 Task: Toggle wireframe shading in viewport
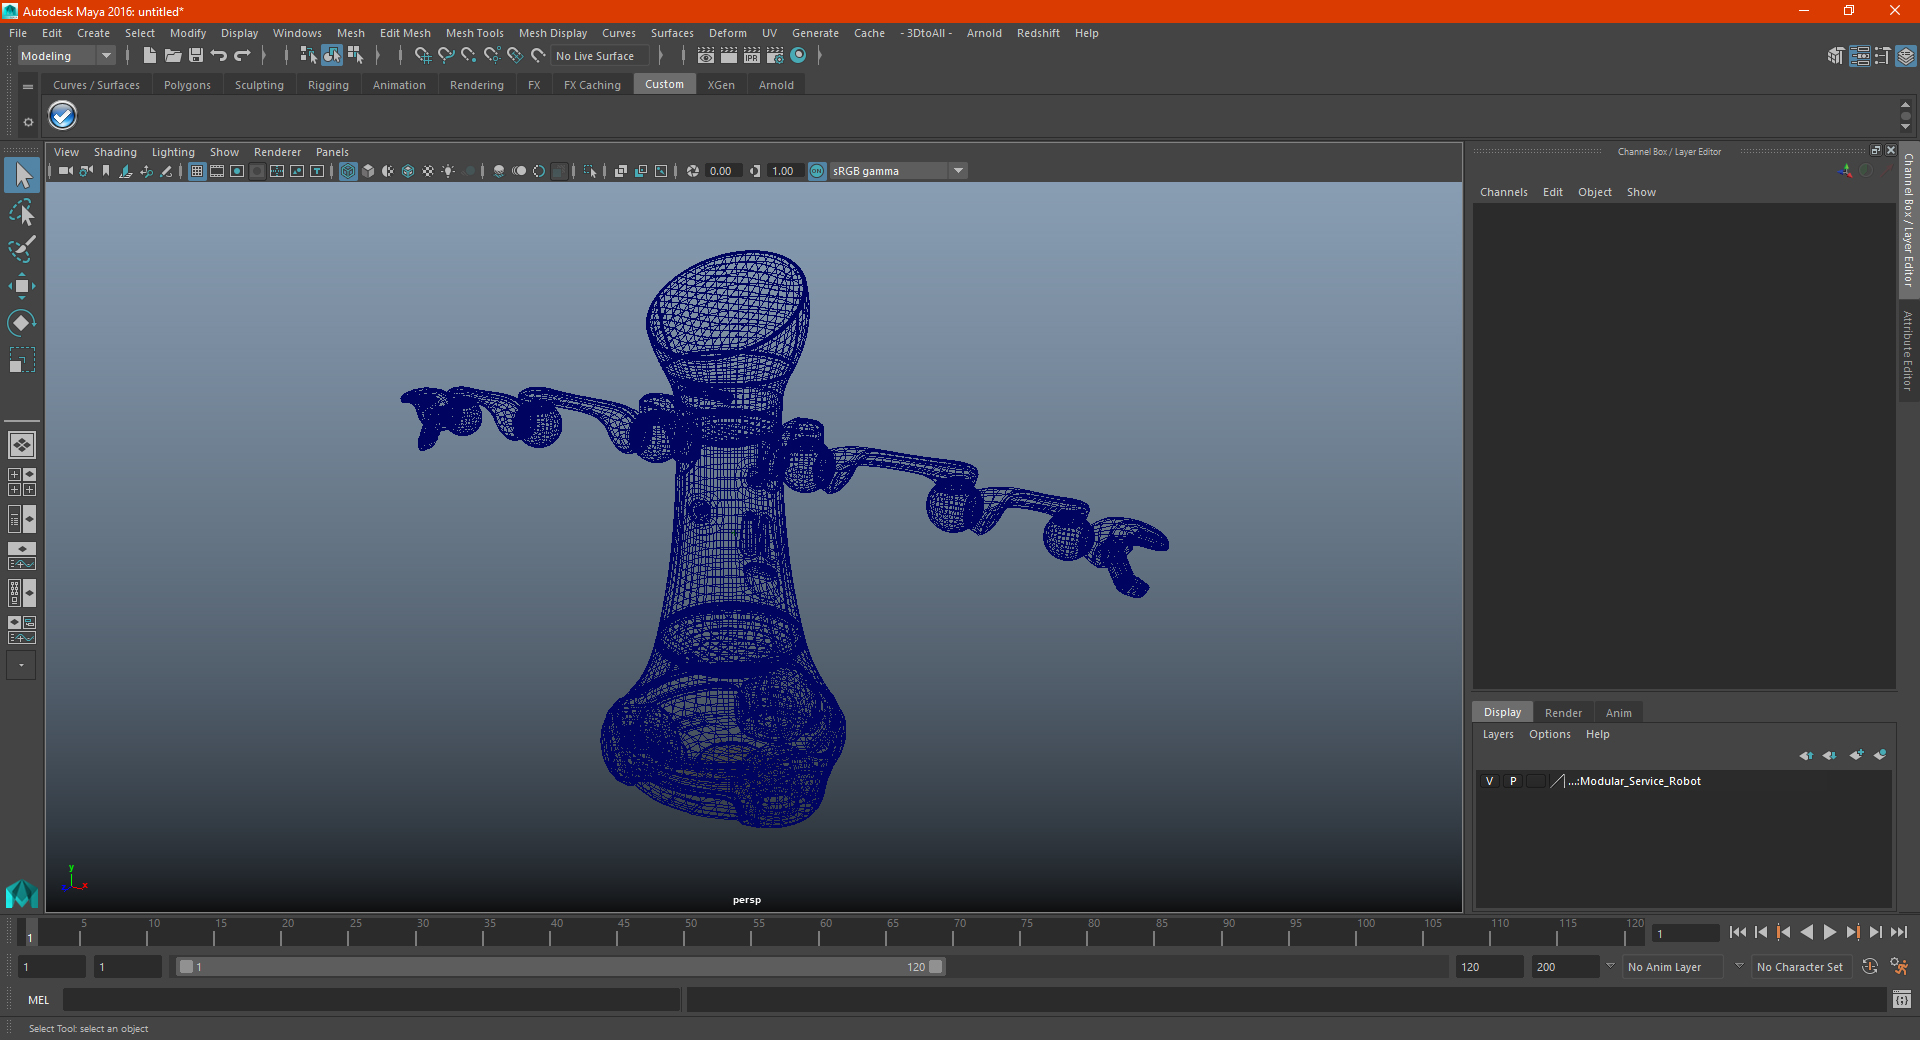coord(348,171)
